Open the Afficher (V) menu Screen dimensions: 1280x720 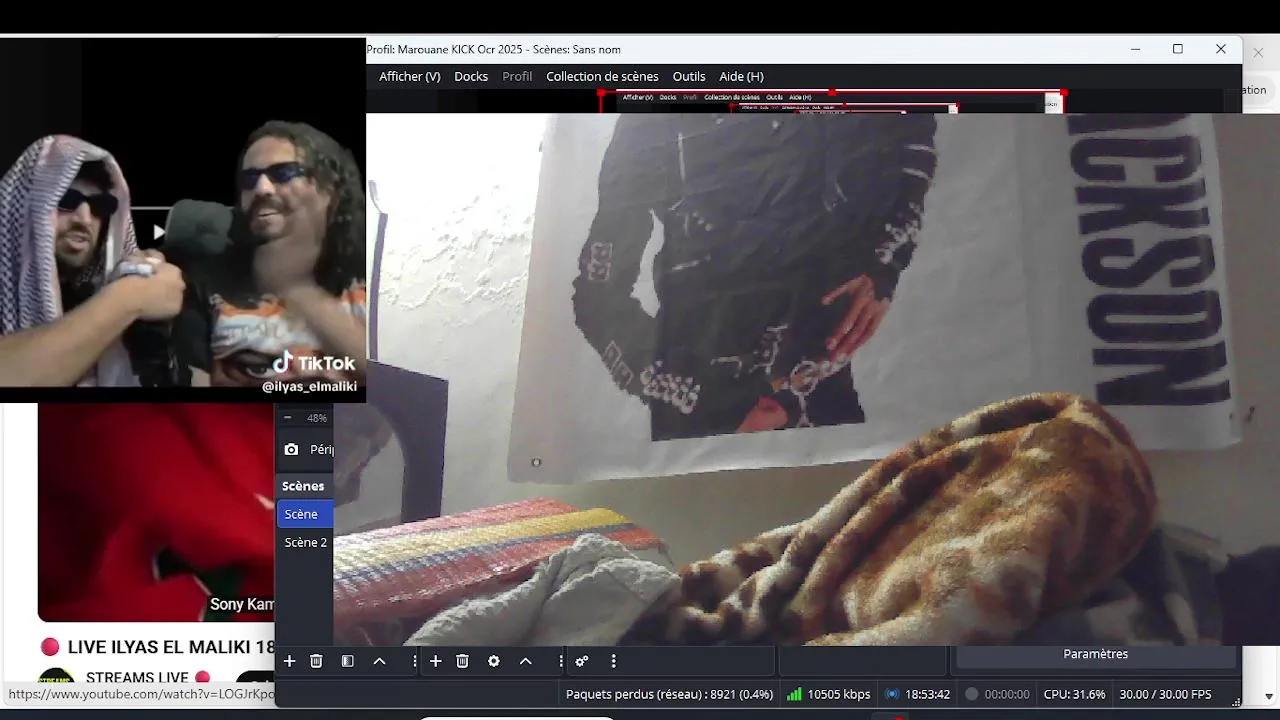409,76
